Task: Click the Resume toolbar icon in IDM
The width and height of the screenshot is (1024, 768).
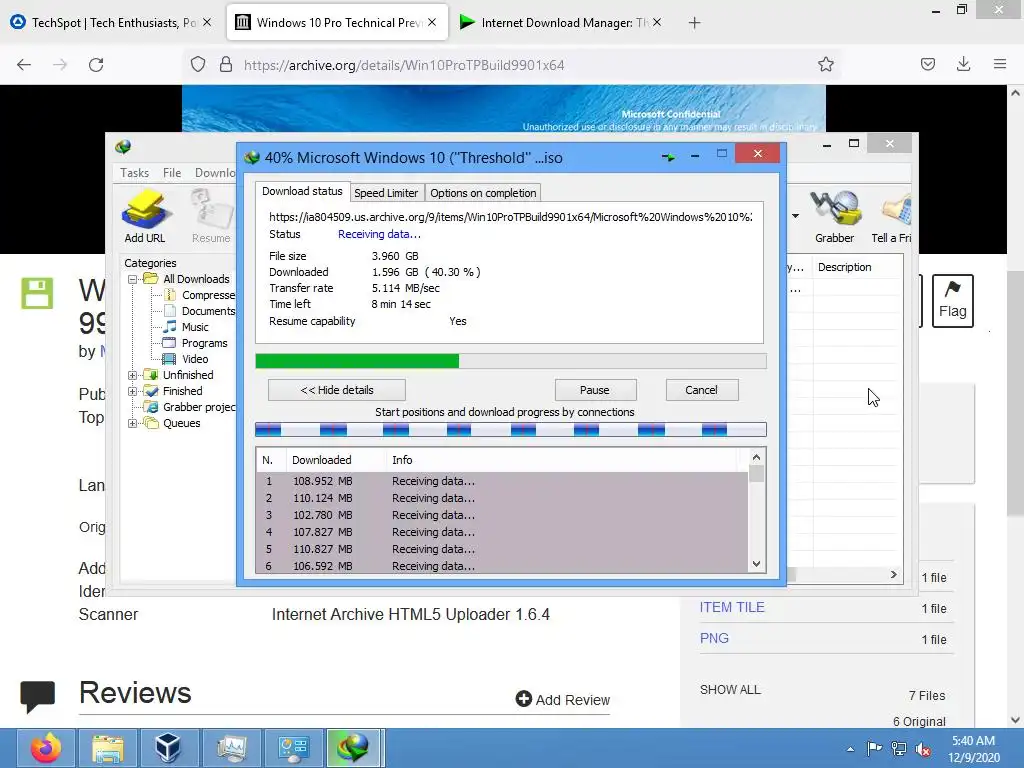Action: [x=212, y=216]
